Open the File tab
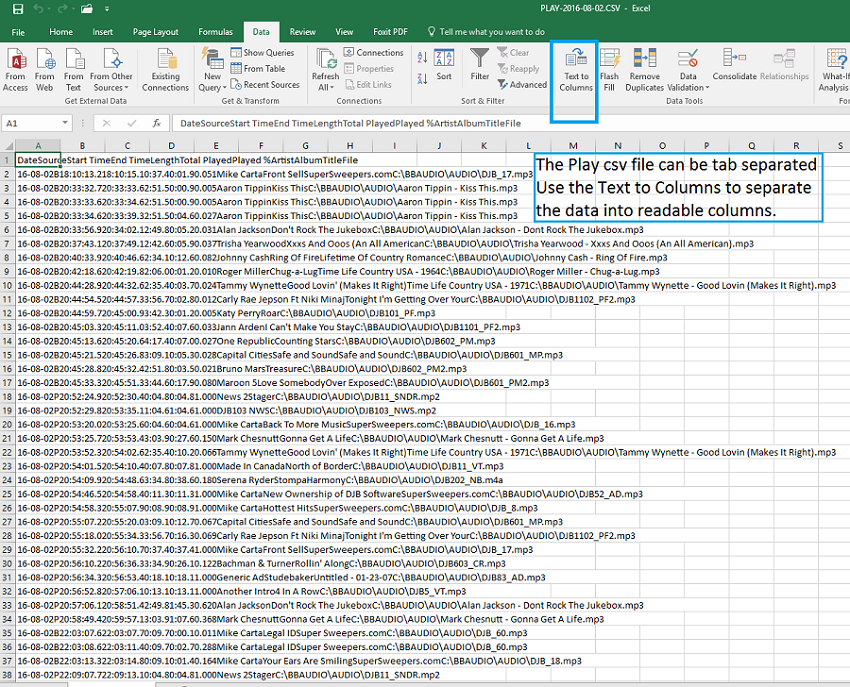This screenshot has width=850, height=687. 18,32
